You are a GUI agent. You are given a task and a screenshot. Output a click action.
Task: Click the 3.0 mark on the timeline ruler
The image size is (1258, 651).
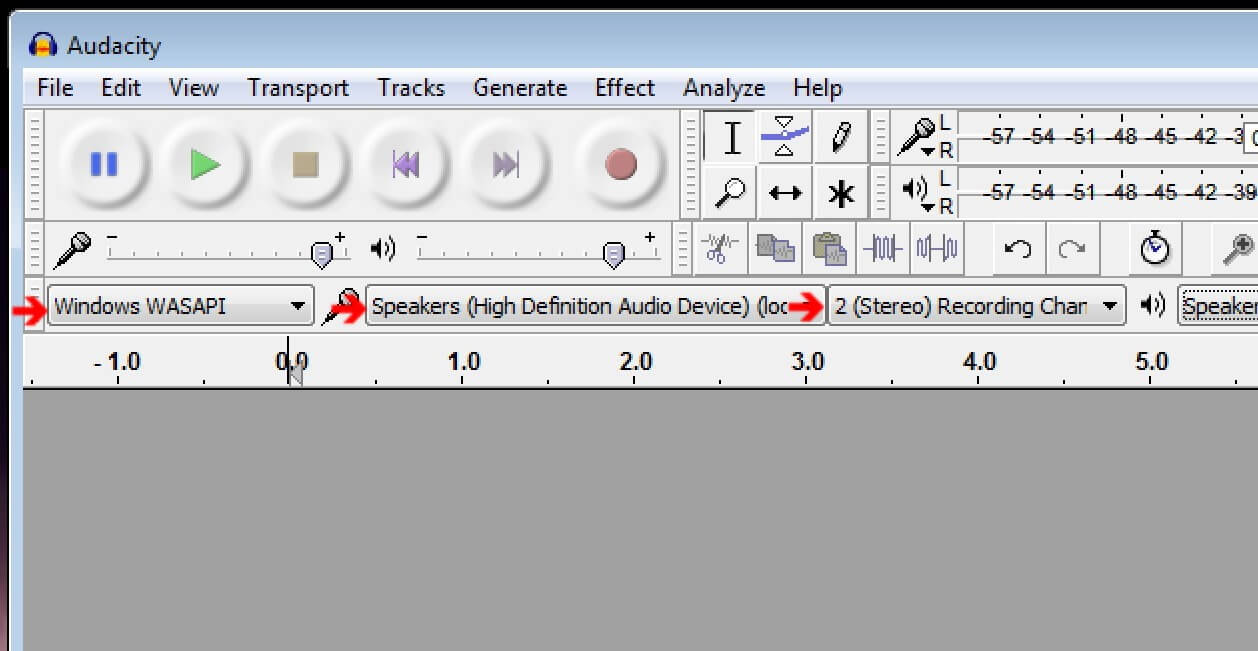(x=808, y=361)
